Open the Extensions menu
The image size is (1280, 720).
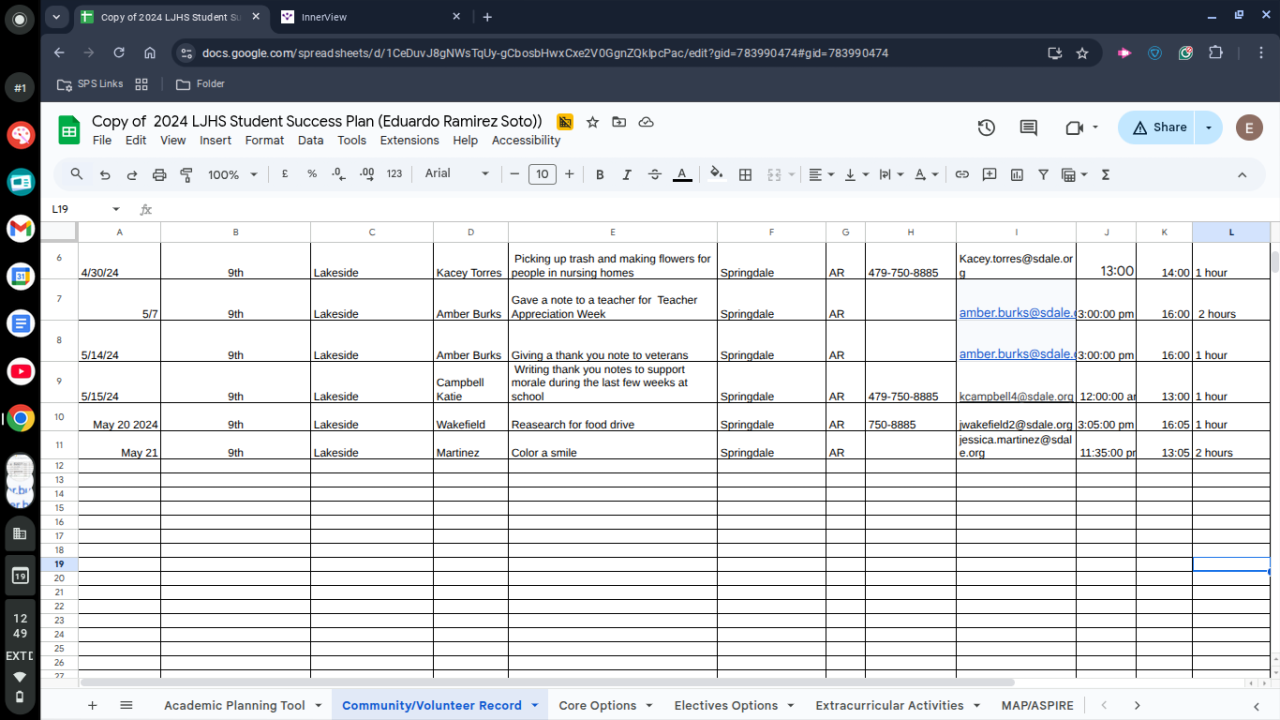pyautogui.click(x=409, y=141)
